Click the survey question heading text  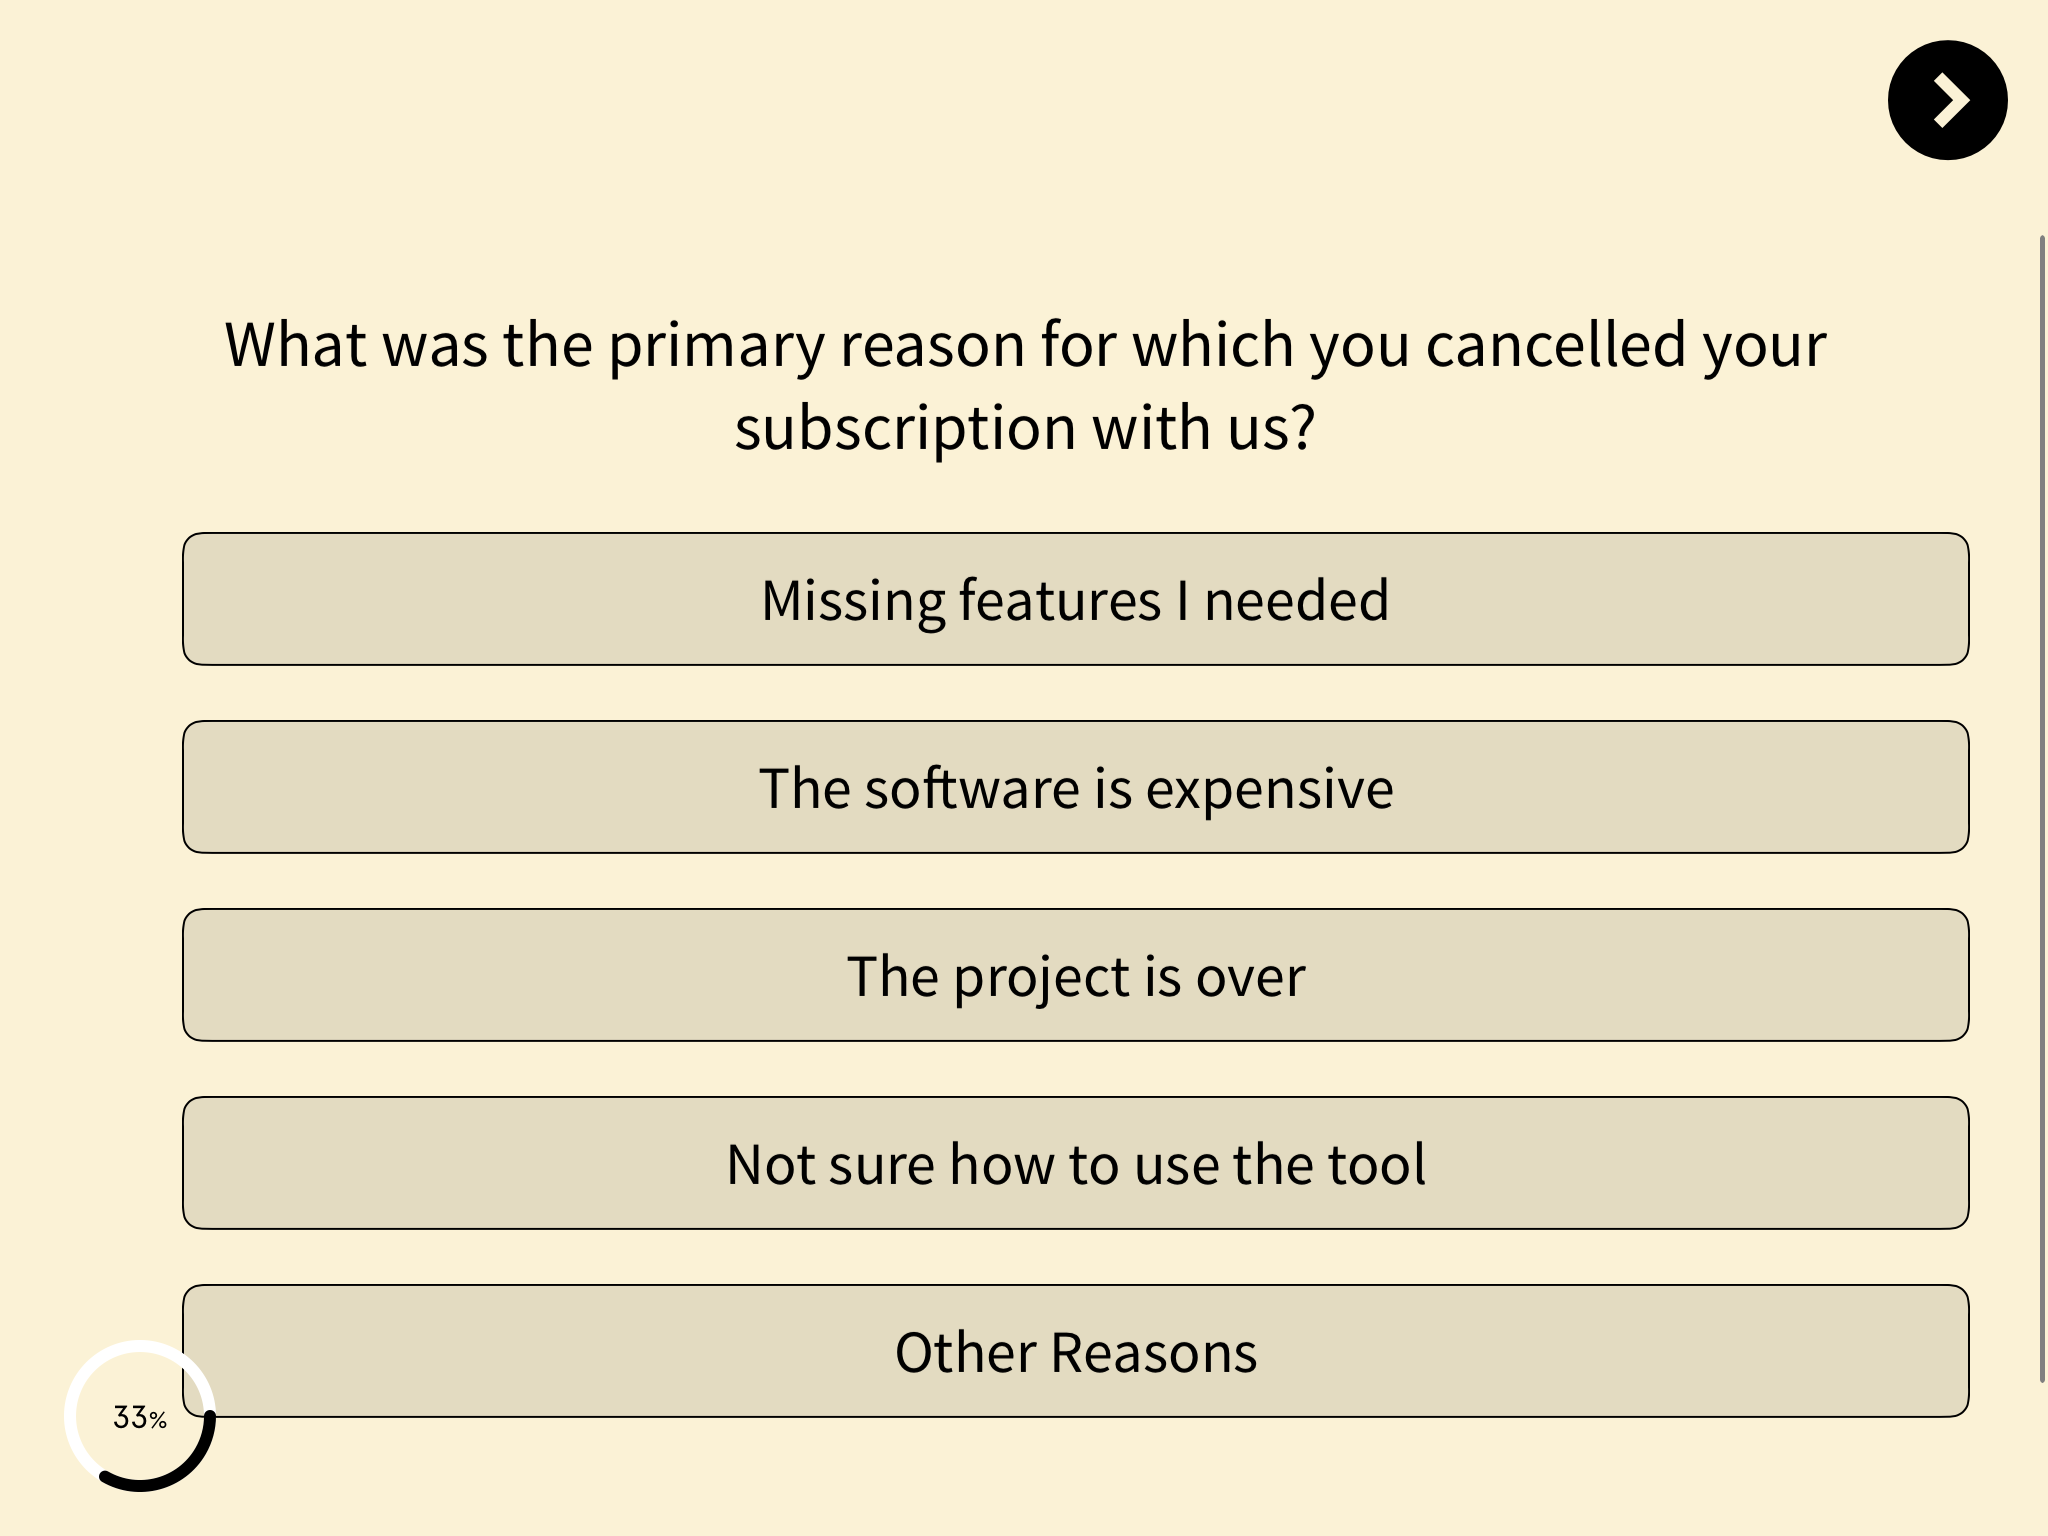click(1025, 385)
